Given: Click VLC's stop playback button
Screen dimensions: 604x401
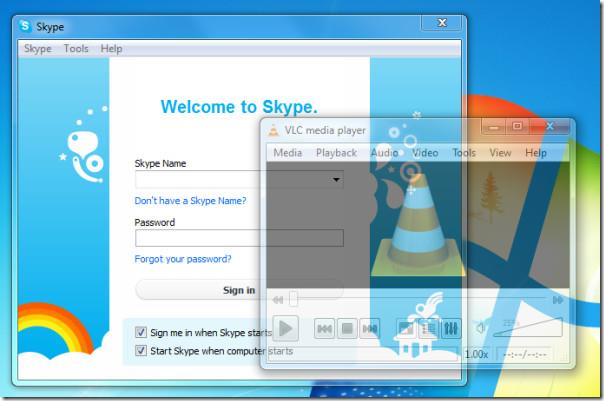Looking at the screenshot, I should [x=347, y=329].
